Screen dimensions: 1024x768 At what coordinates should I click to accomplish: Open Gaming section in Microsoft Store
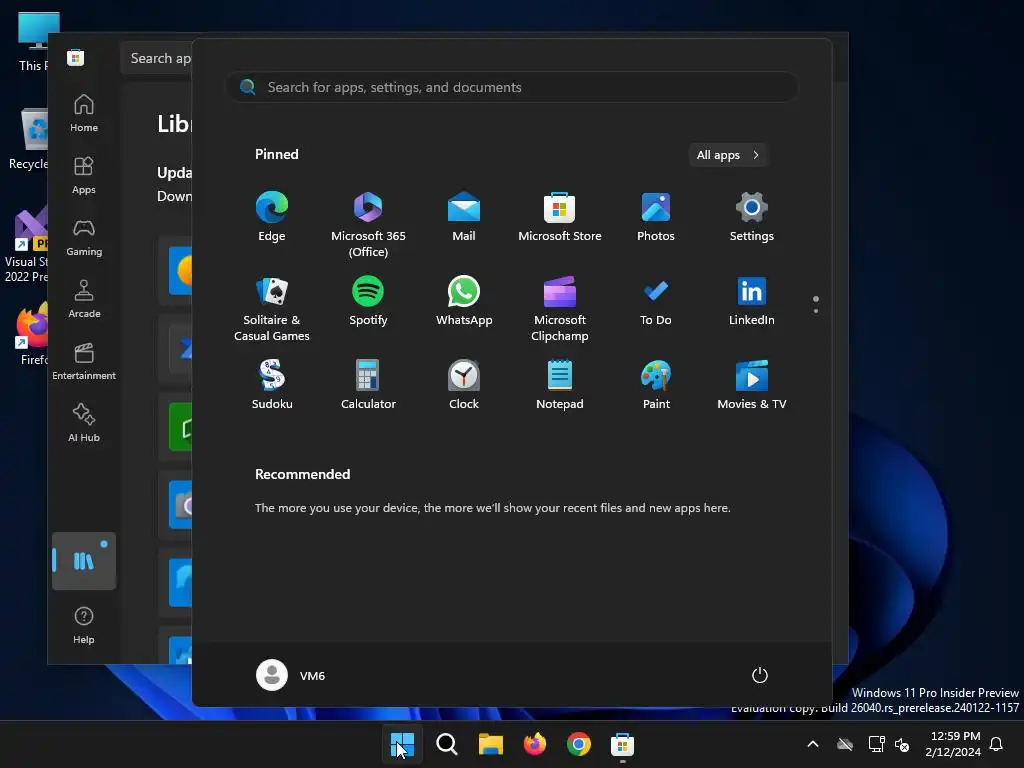pos(84,238)
